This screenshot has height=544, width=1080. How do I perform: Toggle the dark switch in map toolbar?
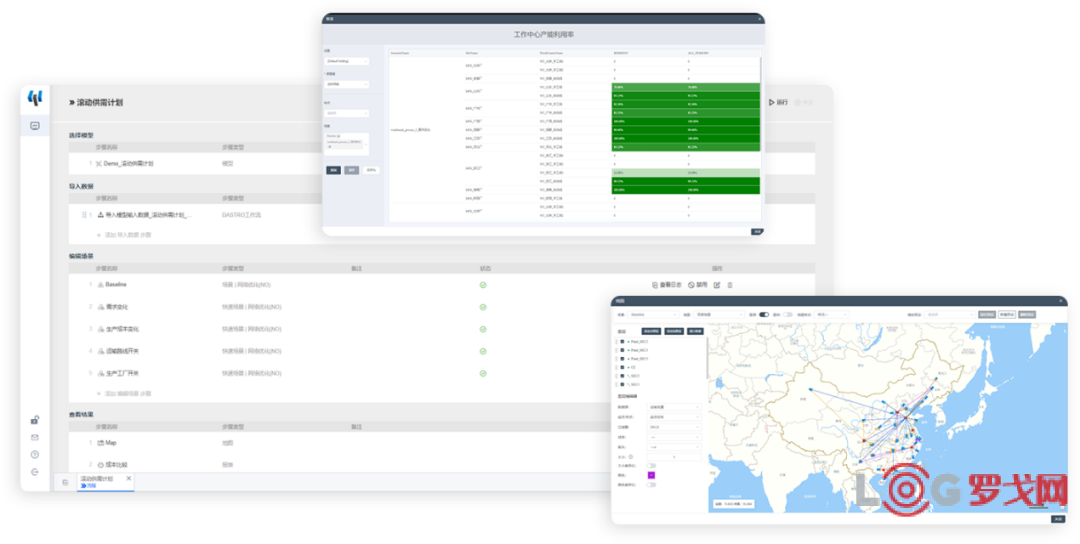[764, 314]
